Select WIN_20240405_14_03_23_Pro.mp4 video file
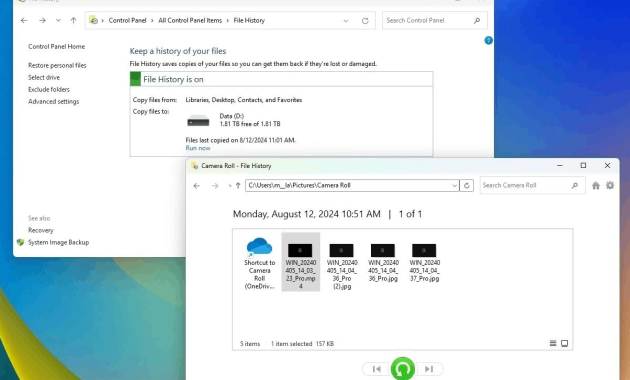Viewport: 630px width, 380px height. tap(301, 262)
